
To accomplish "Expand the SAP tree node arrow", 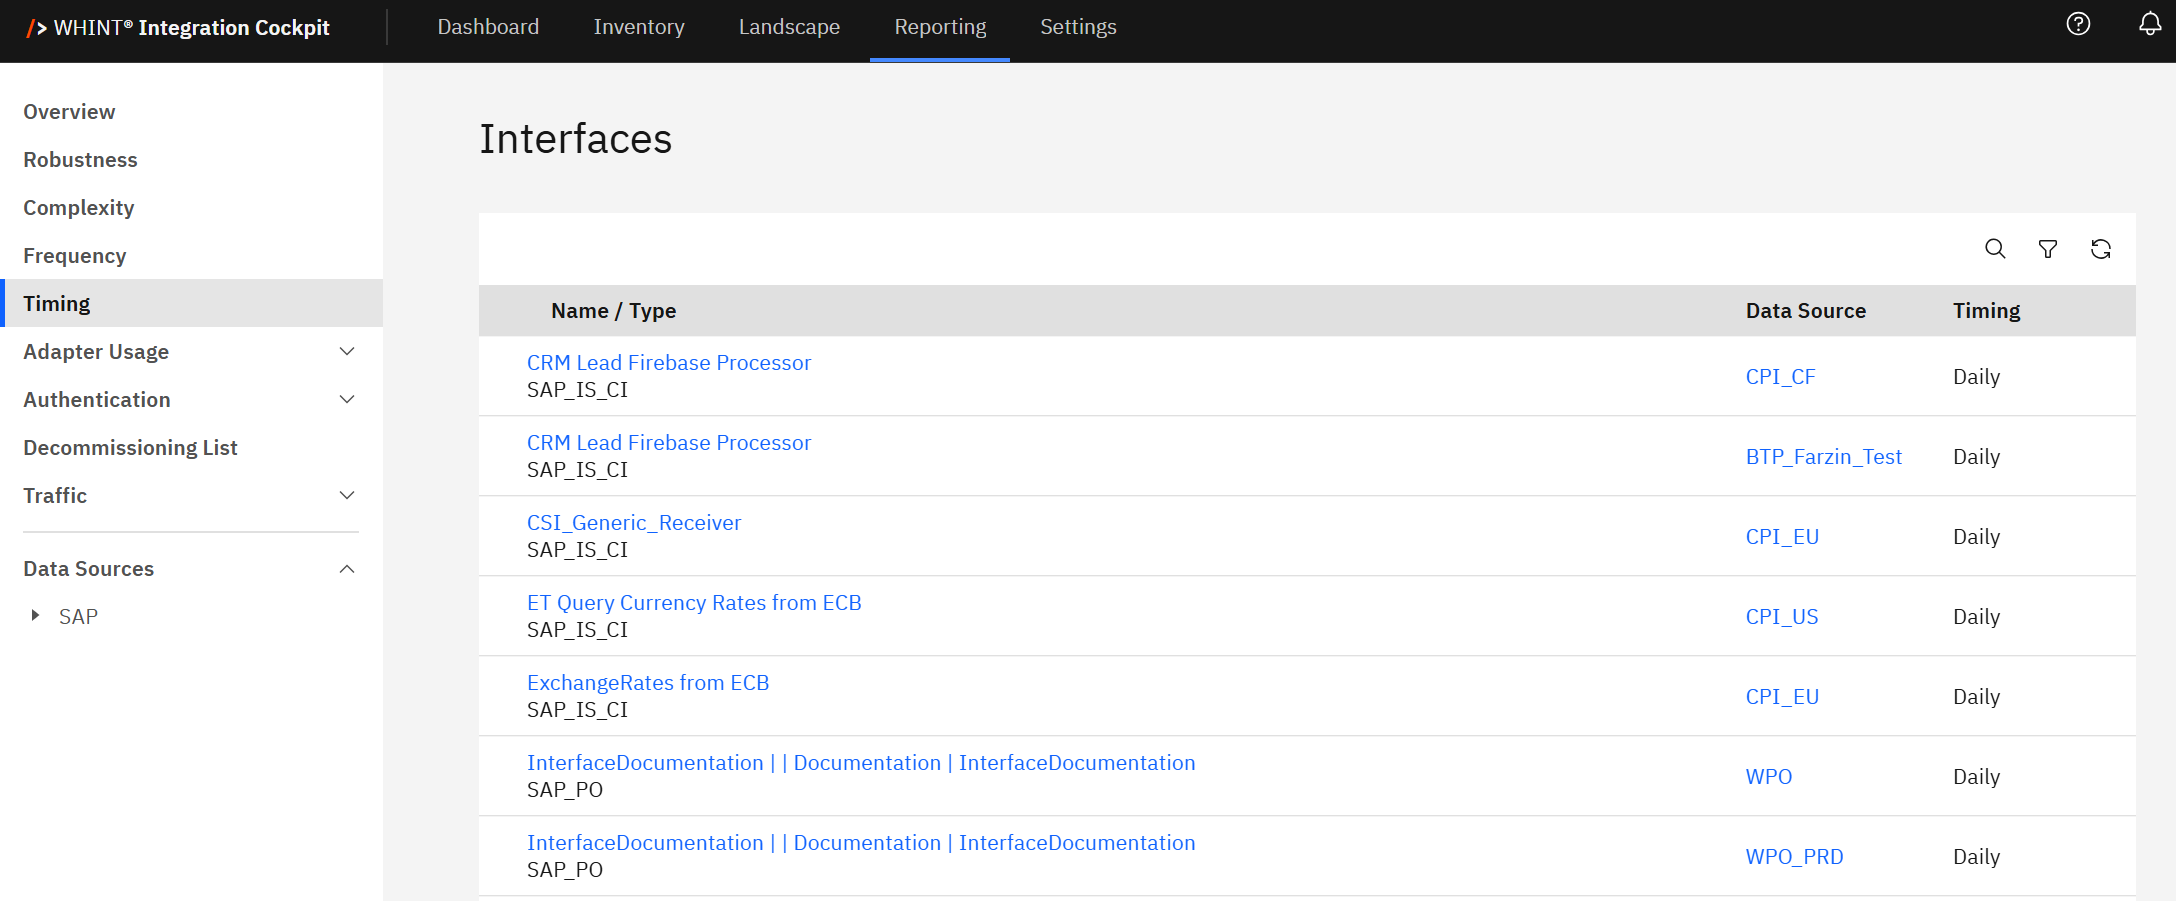I will coord(36,616).
